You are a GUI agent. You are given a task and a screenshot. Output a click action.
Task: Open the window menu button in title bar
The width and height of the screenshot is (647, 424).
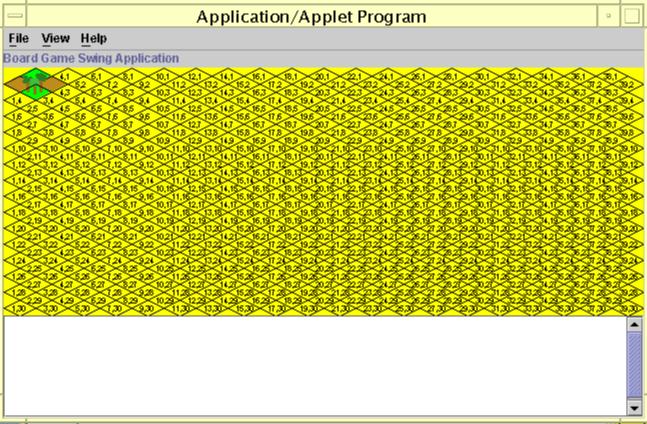click(x=16, y=16)
